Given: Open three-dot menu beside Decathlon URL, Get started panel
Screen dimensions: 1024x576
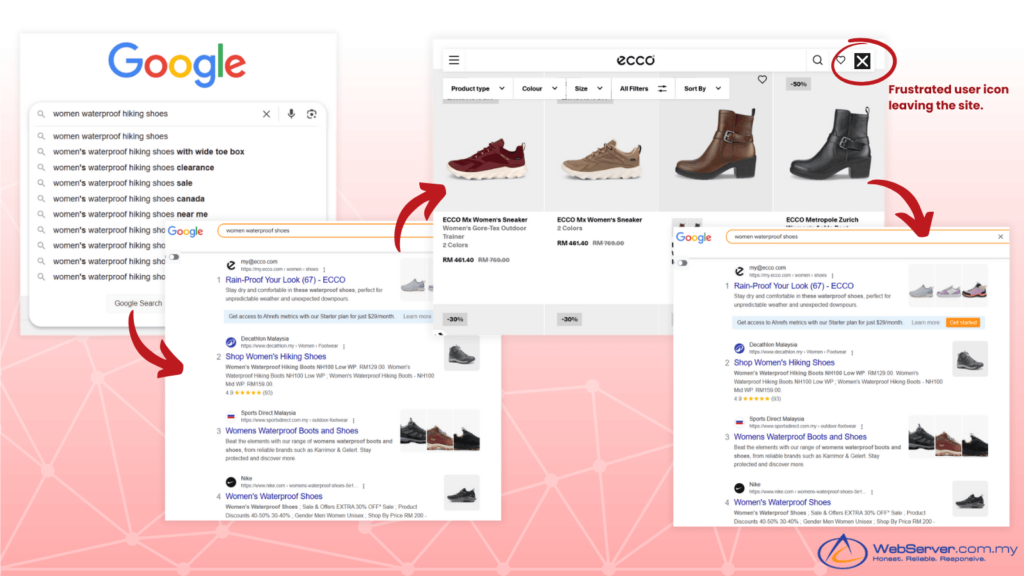Looking at the screenshot, I should point(852,352).
